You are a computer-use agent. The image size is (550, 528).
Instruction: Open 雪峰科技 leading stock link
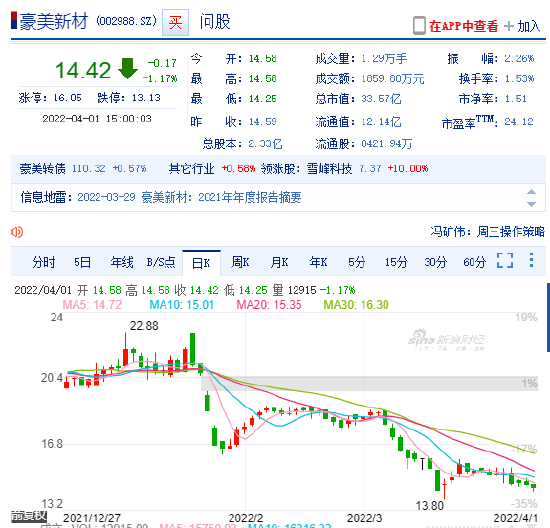330,169
